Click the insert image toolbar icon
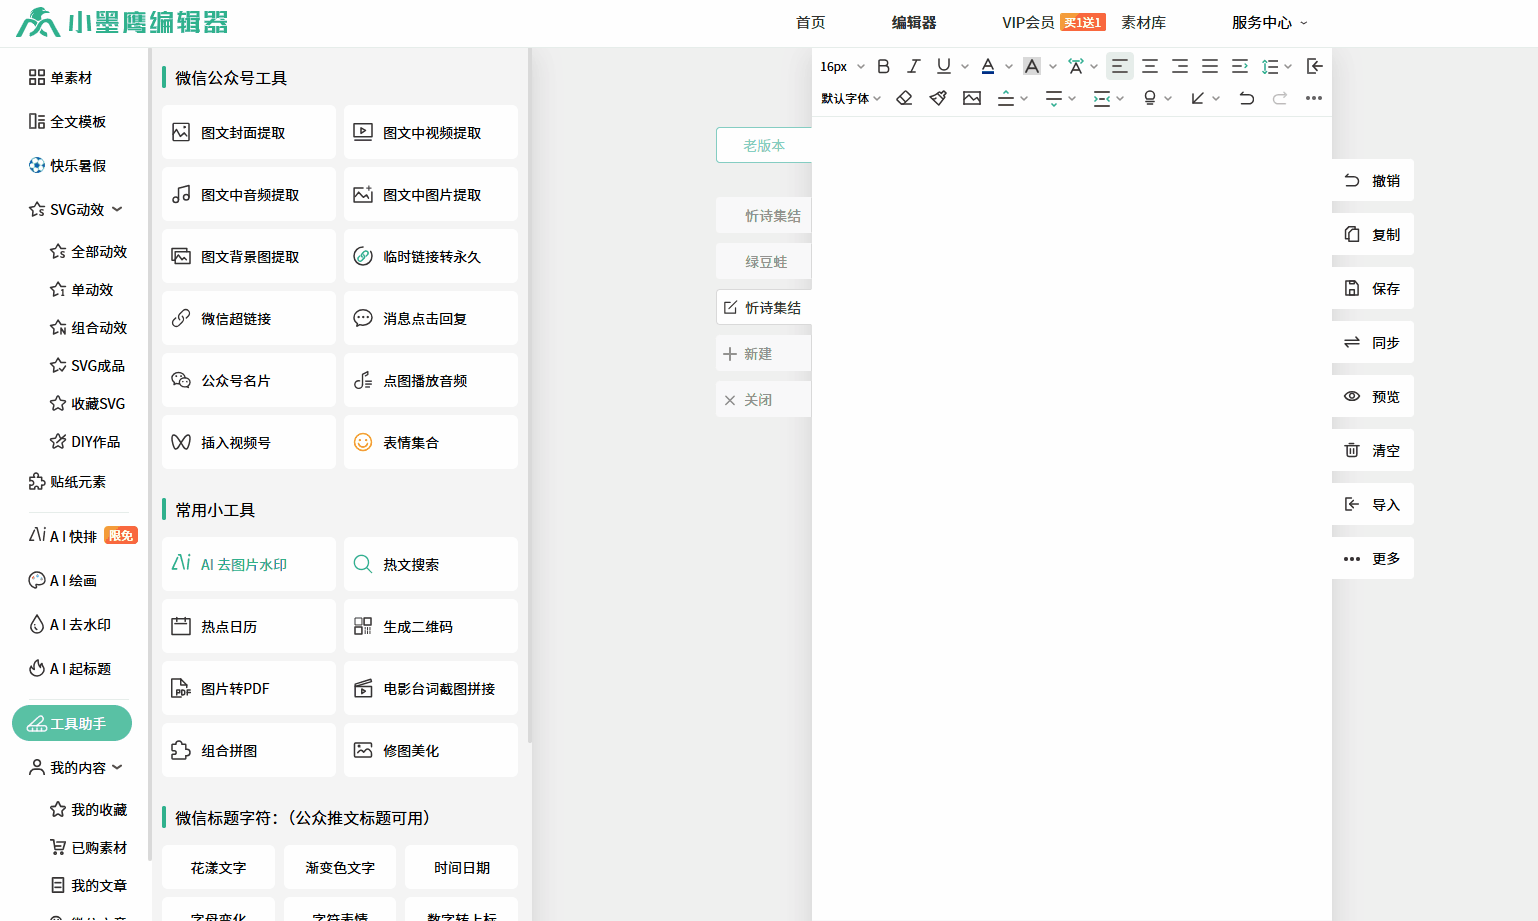The width and height of the screenshot is (1538, 921). pos(972,98)
